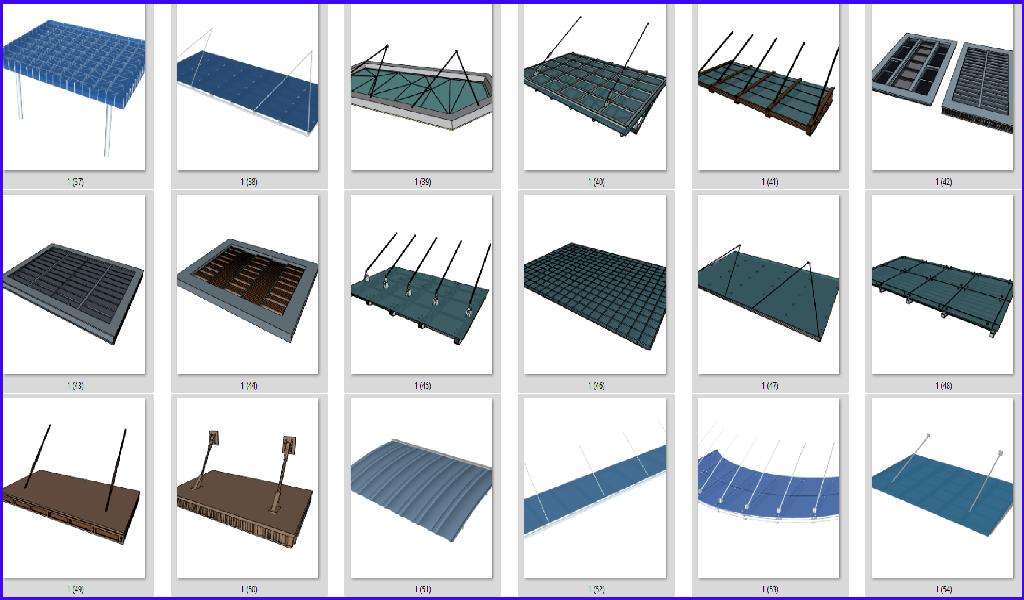Viewport: 1024px width, 600px height.
Task: Select the 1 (52) long narrow blue canopy thumbnail
Action: pyautogui.click(x=594, y=488)
